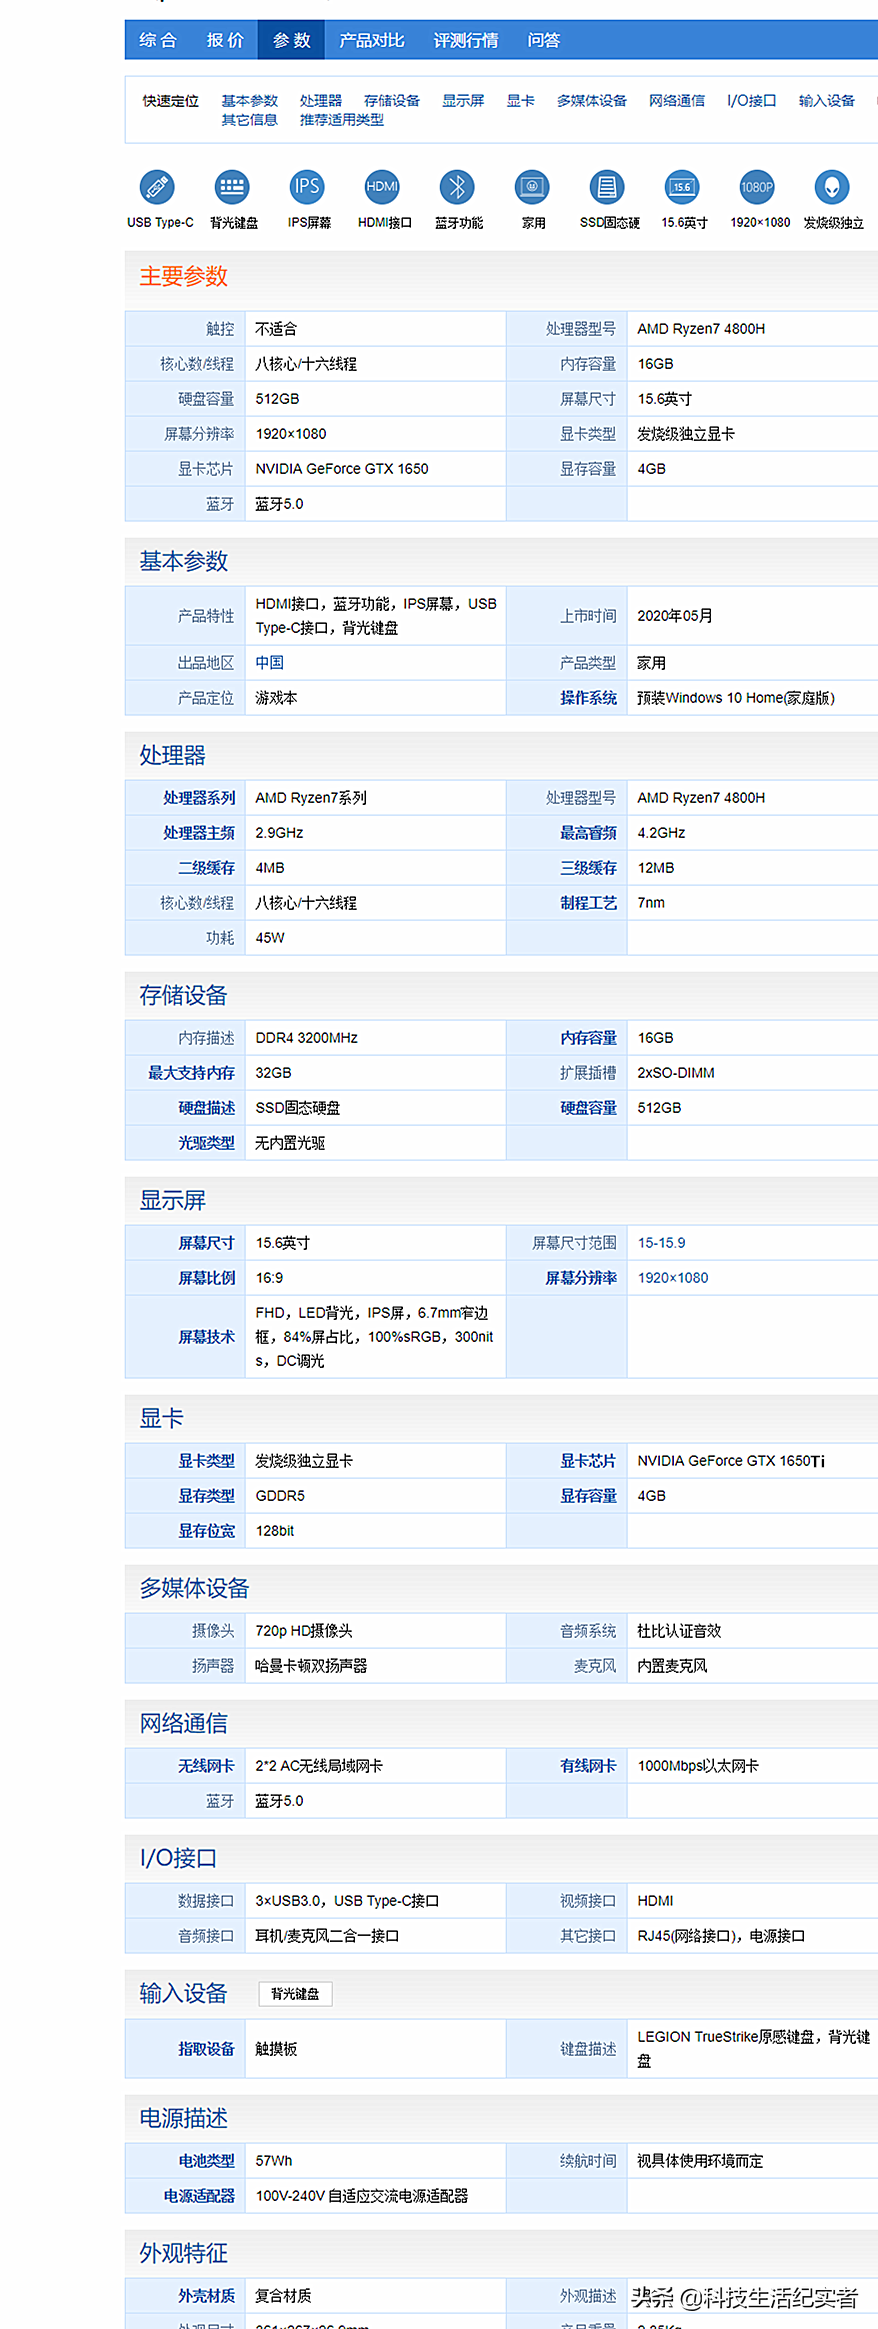Click the HDMI接口 feature icon
This screenshot has height=2329, width=878.
pyautogui.click(x=382, y=187)
